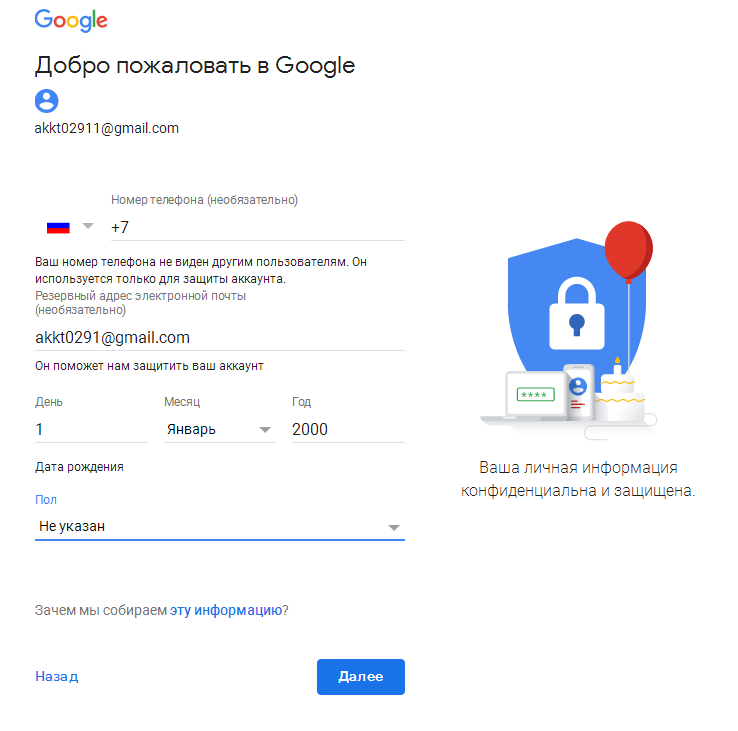
Task: Click the blue account avatar icon
Action: (x=47, y=101)
